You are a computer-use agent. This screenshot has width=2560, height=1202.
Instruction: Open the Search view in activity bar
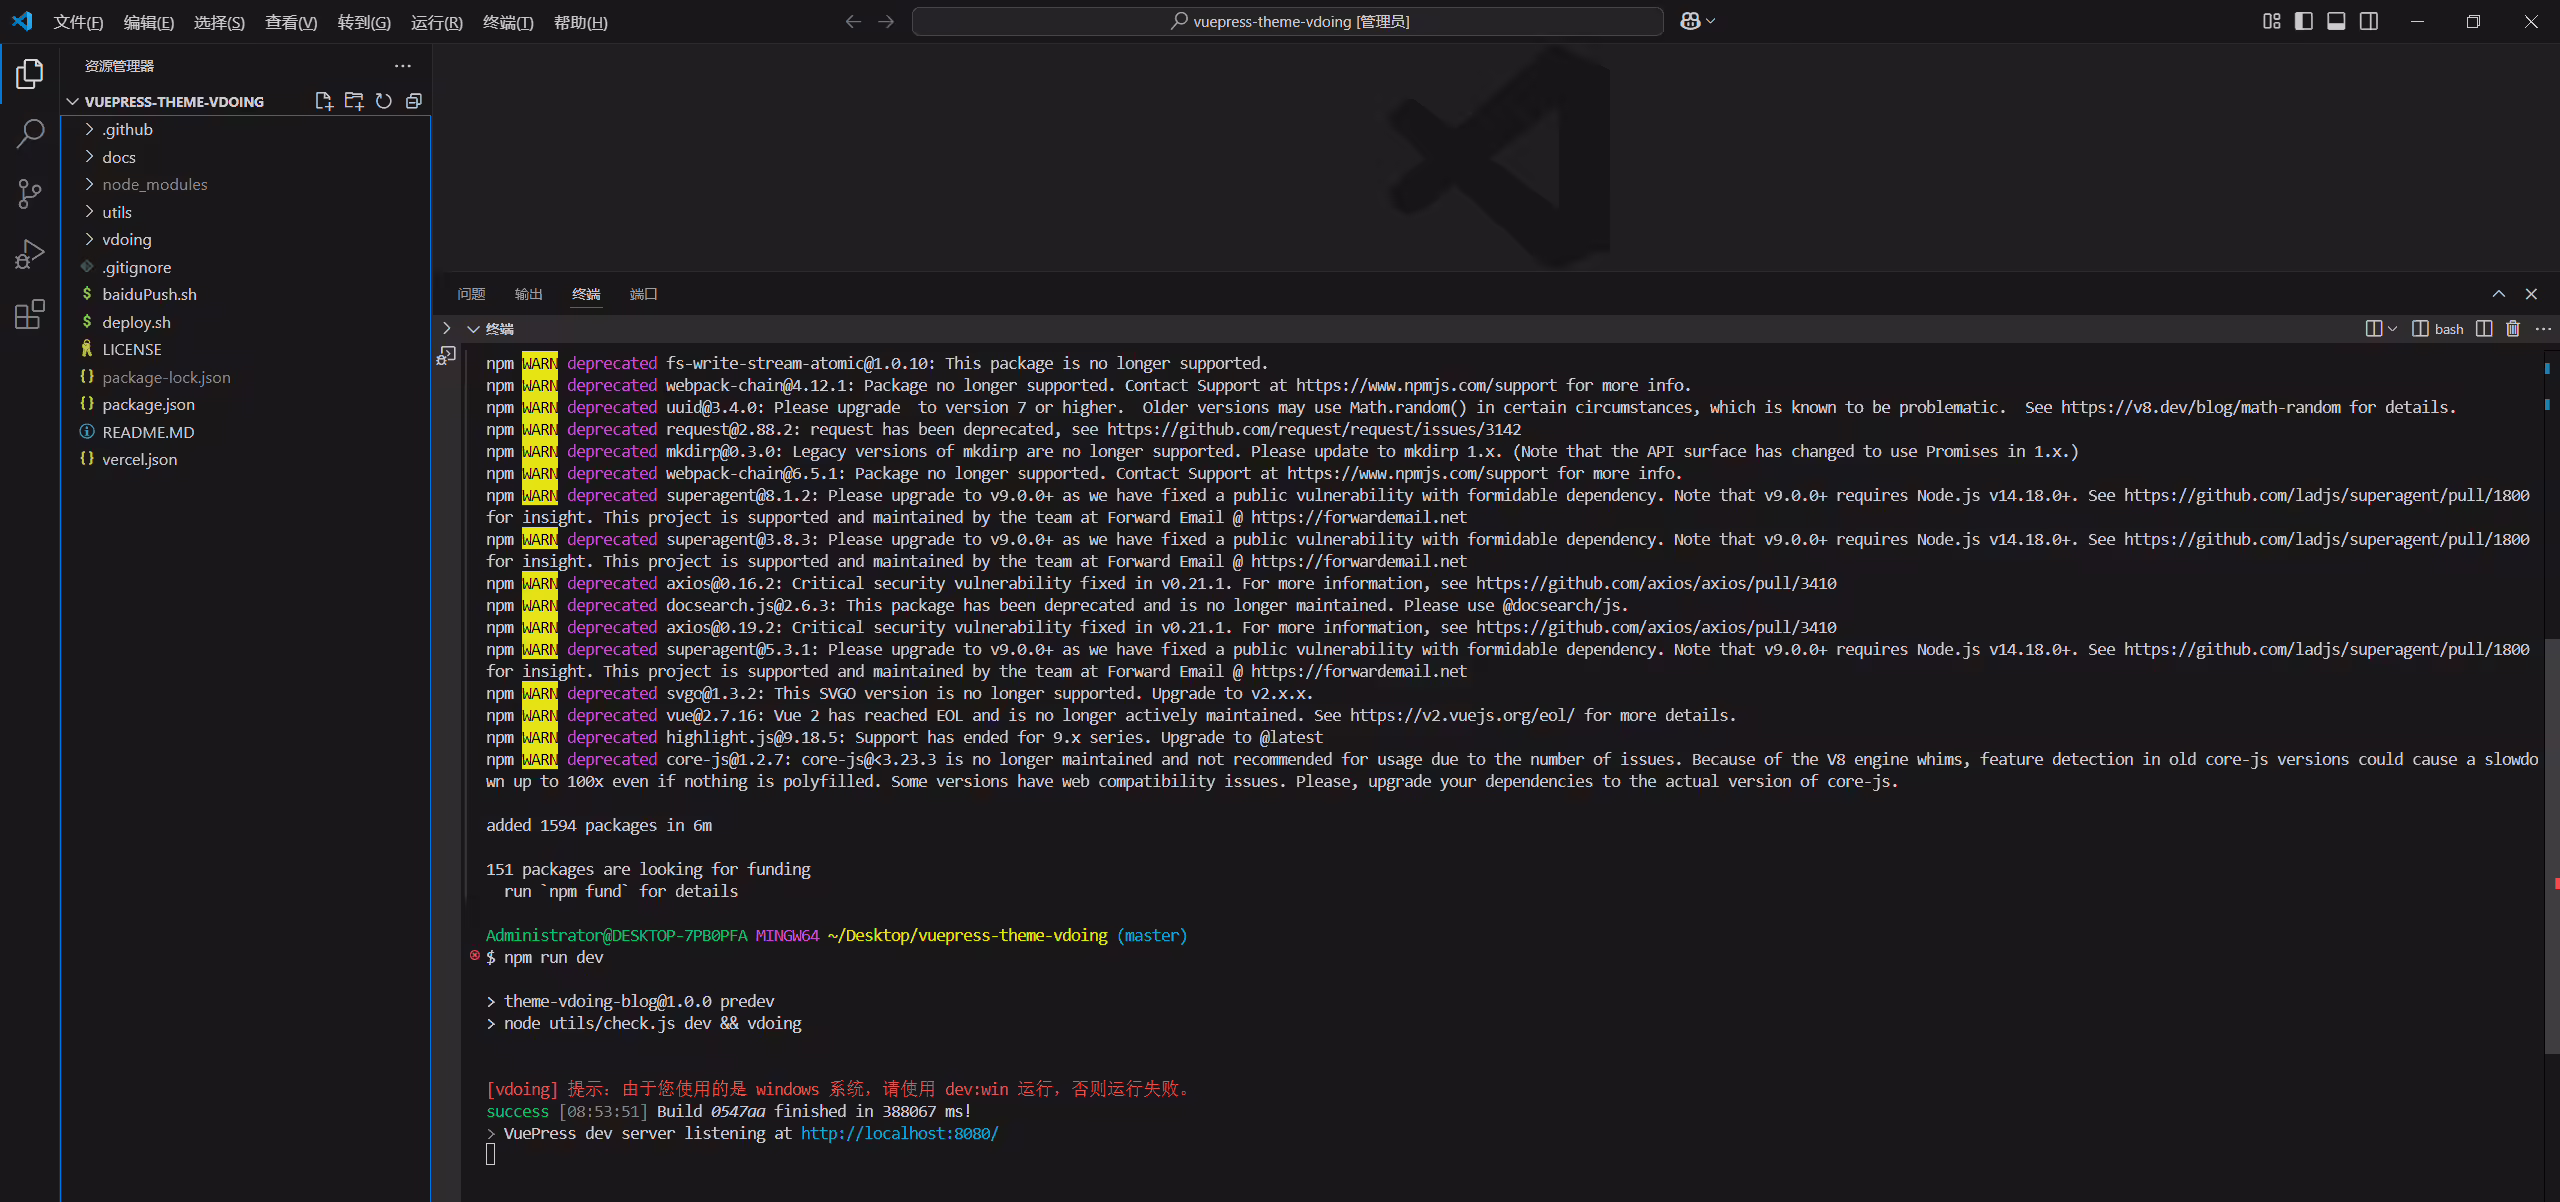pyautogui.click(x=30, y=133)
